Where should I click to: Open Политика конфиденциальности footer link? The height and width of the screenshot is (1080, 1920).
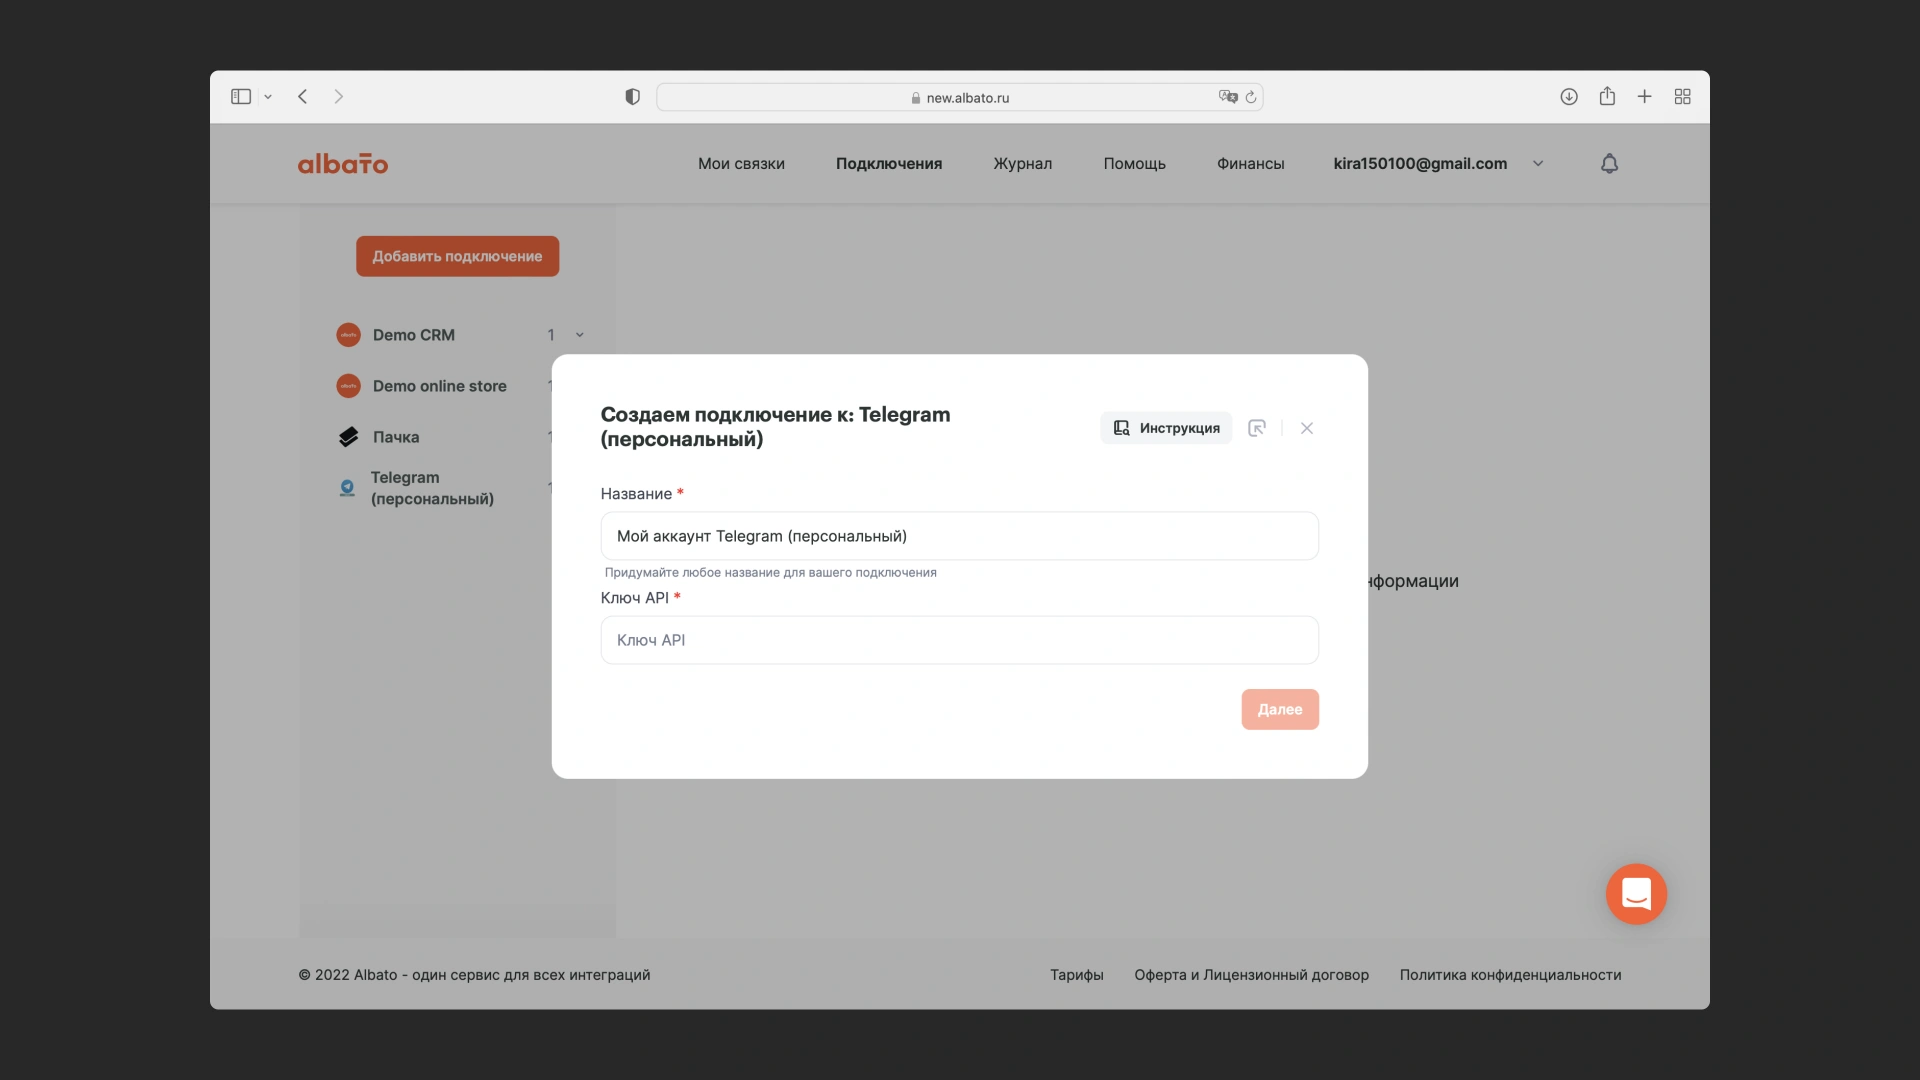tap(1510, 975)
